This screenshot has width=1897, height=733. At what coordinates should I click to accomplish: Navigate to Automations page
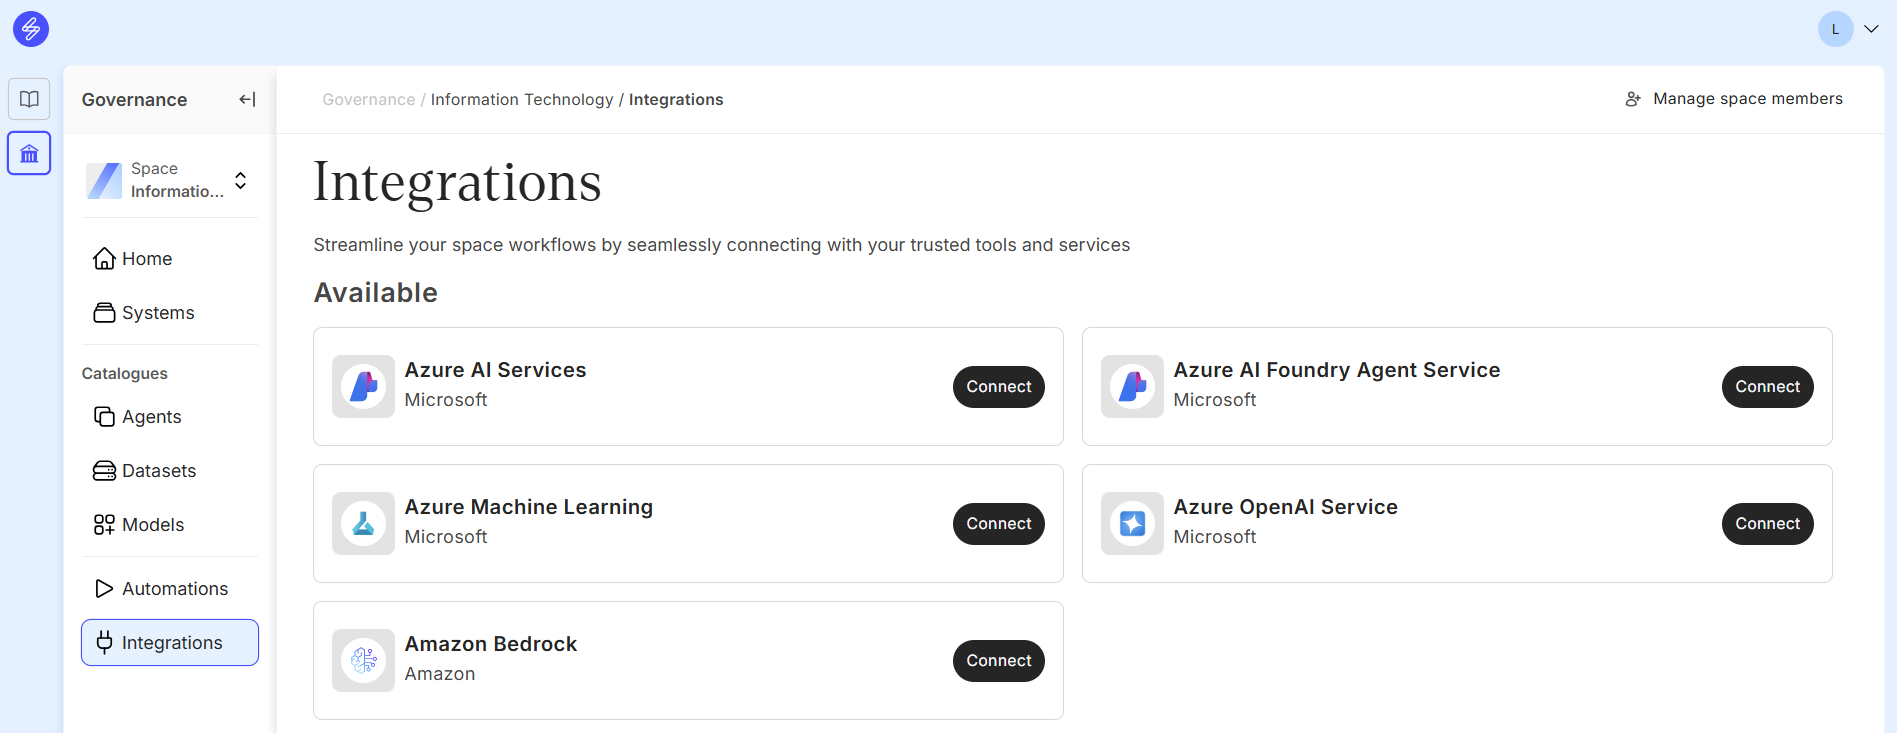tap(174, 589)
